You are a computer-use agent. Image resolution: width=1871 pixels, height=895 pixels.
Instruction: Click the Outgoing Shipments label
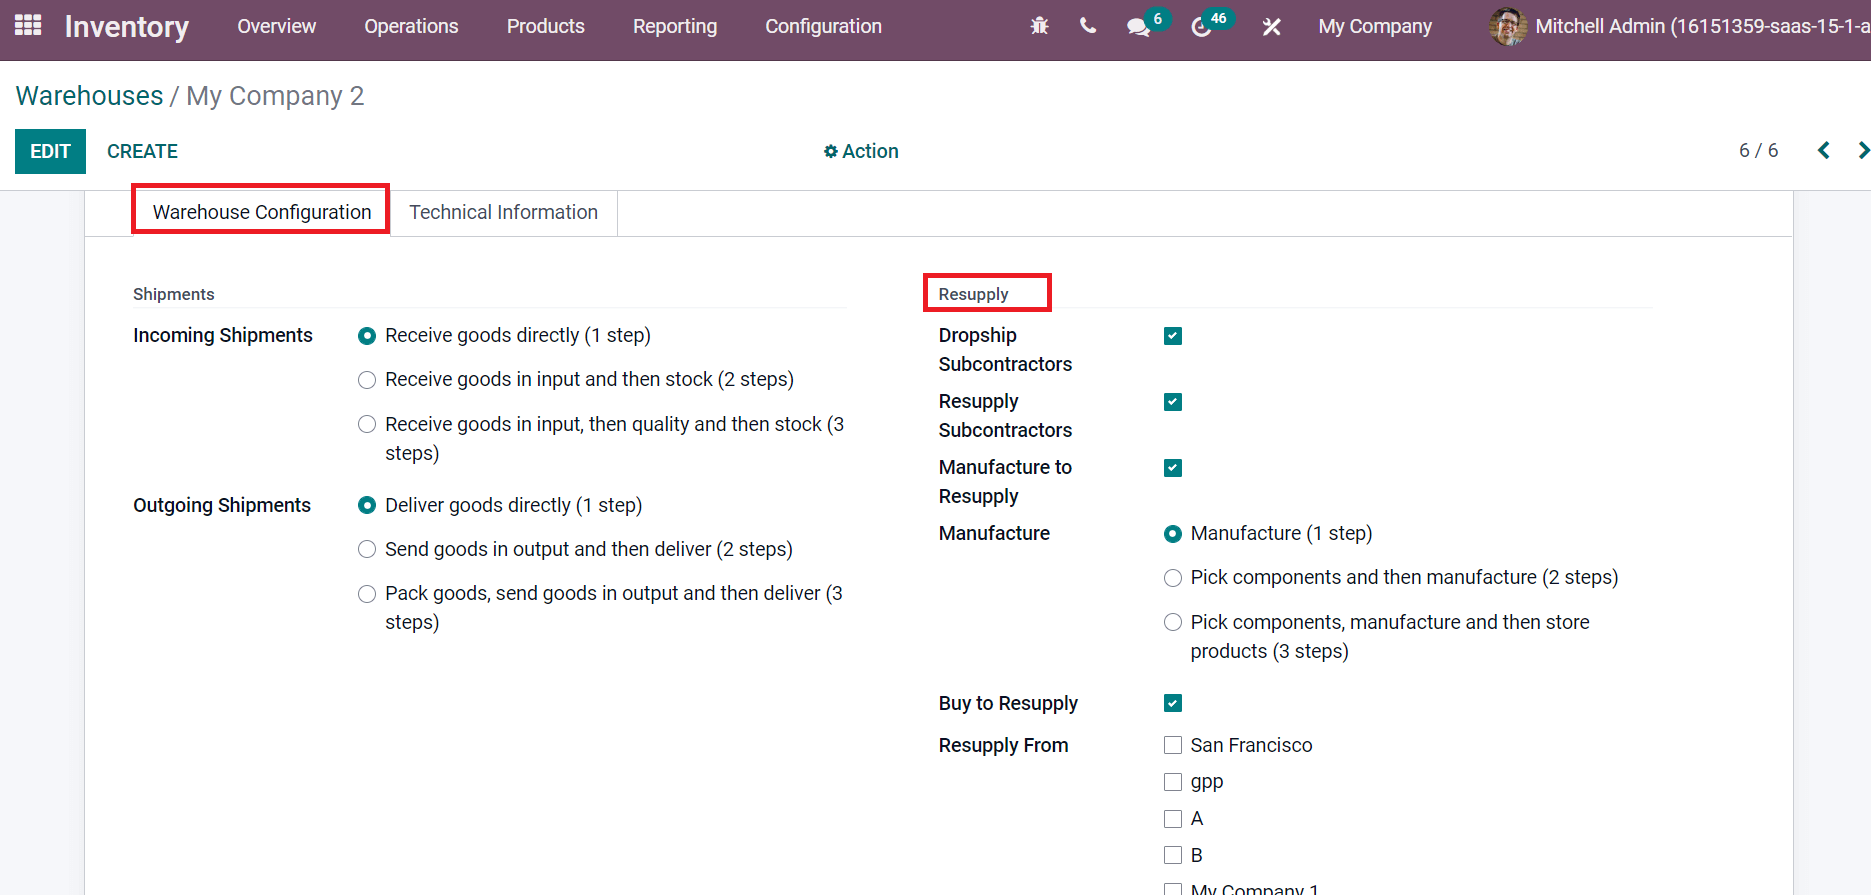point(222,505)
